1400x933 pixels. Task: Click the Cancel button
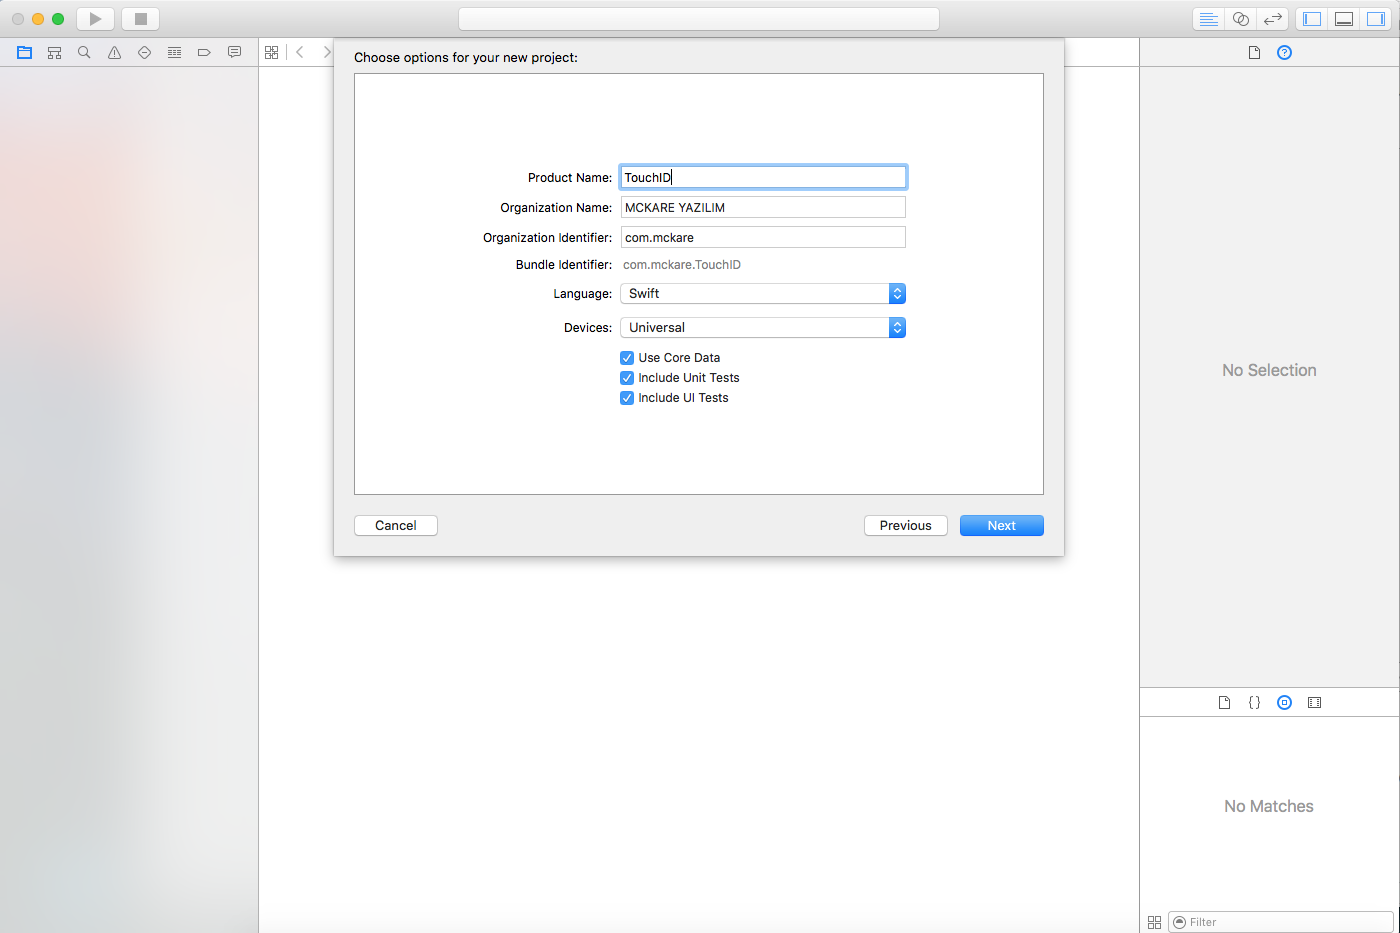pyautogui.click(x=396, y=525)
